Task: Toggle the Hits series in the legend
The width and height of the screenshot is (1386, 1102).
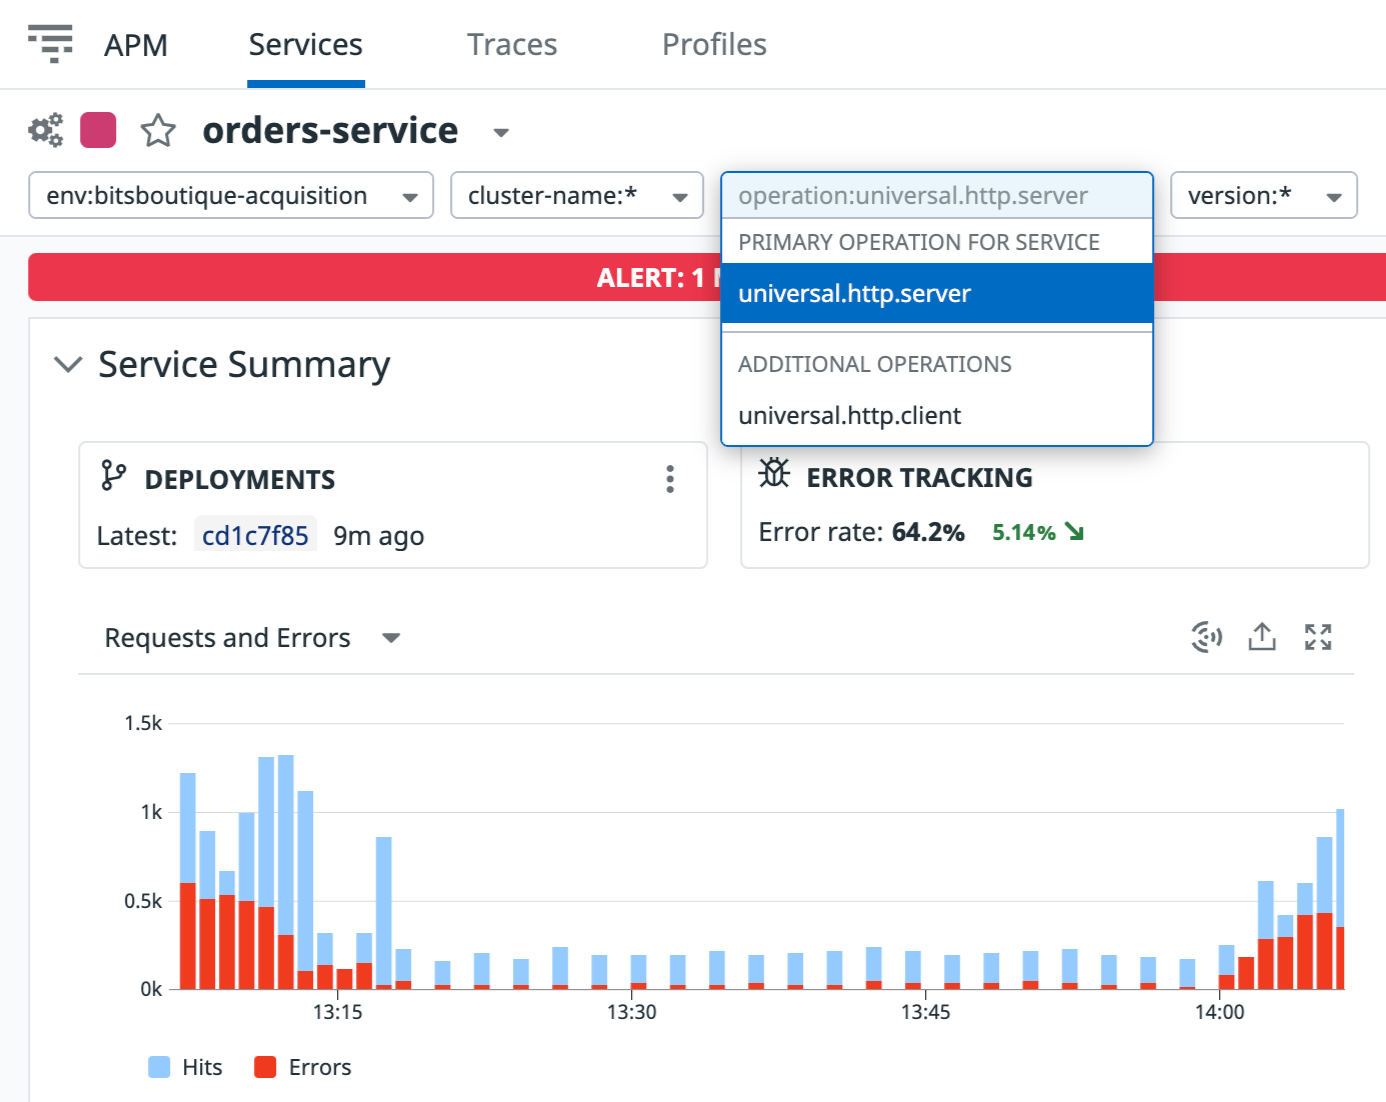Action: (x=185, y=1067)
